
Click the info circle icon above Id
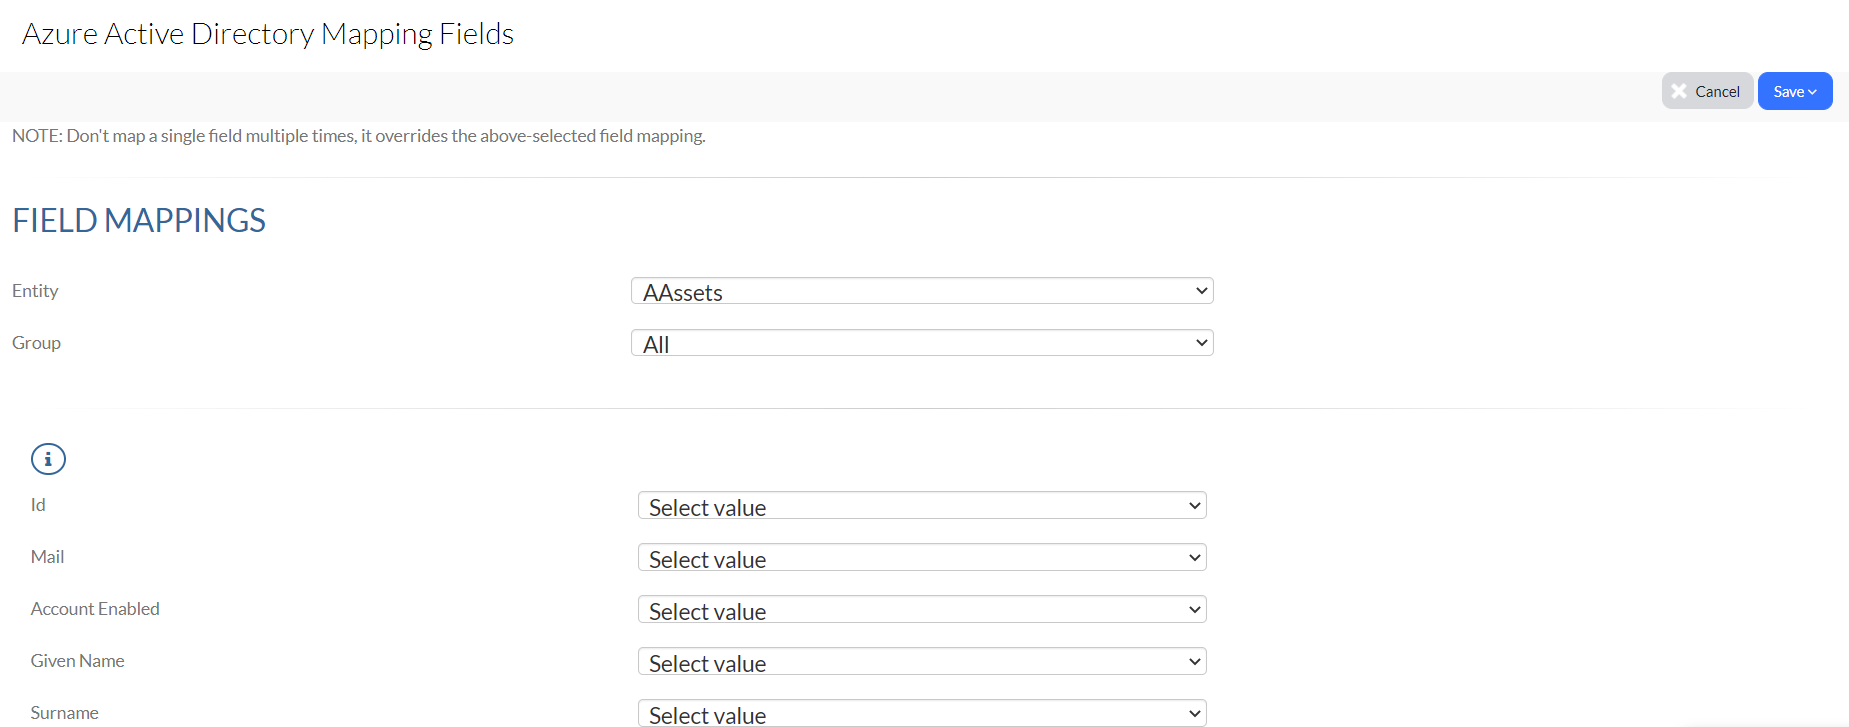click(x=48, y=459)
